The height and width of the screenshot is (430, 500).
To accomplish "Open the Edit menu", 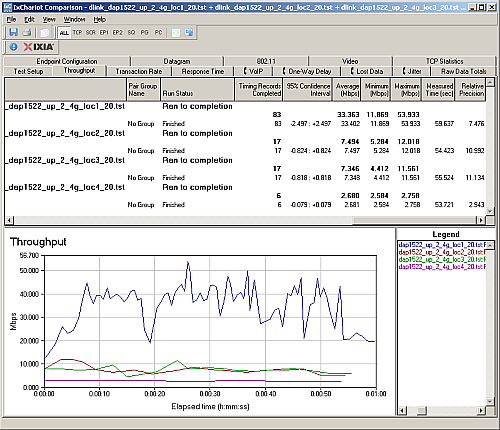I will pyautogui.click(x=29, y=20).
